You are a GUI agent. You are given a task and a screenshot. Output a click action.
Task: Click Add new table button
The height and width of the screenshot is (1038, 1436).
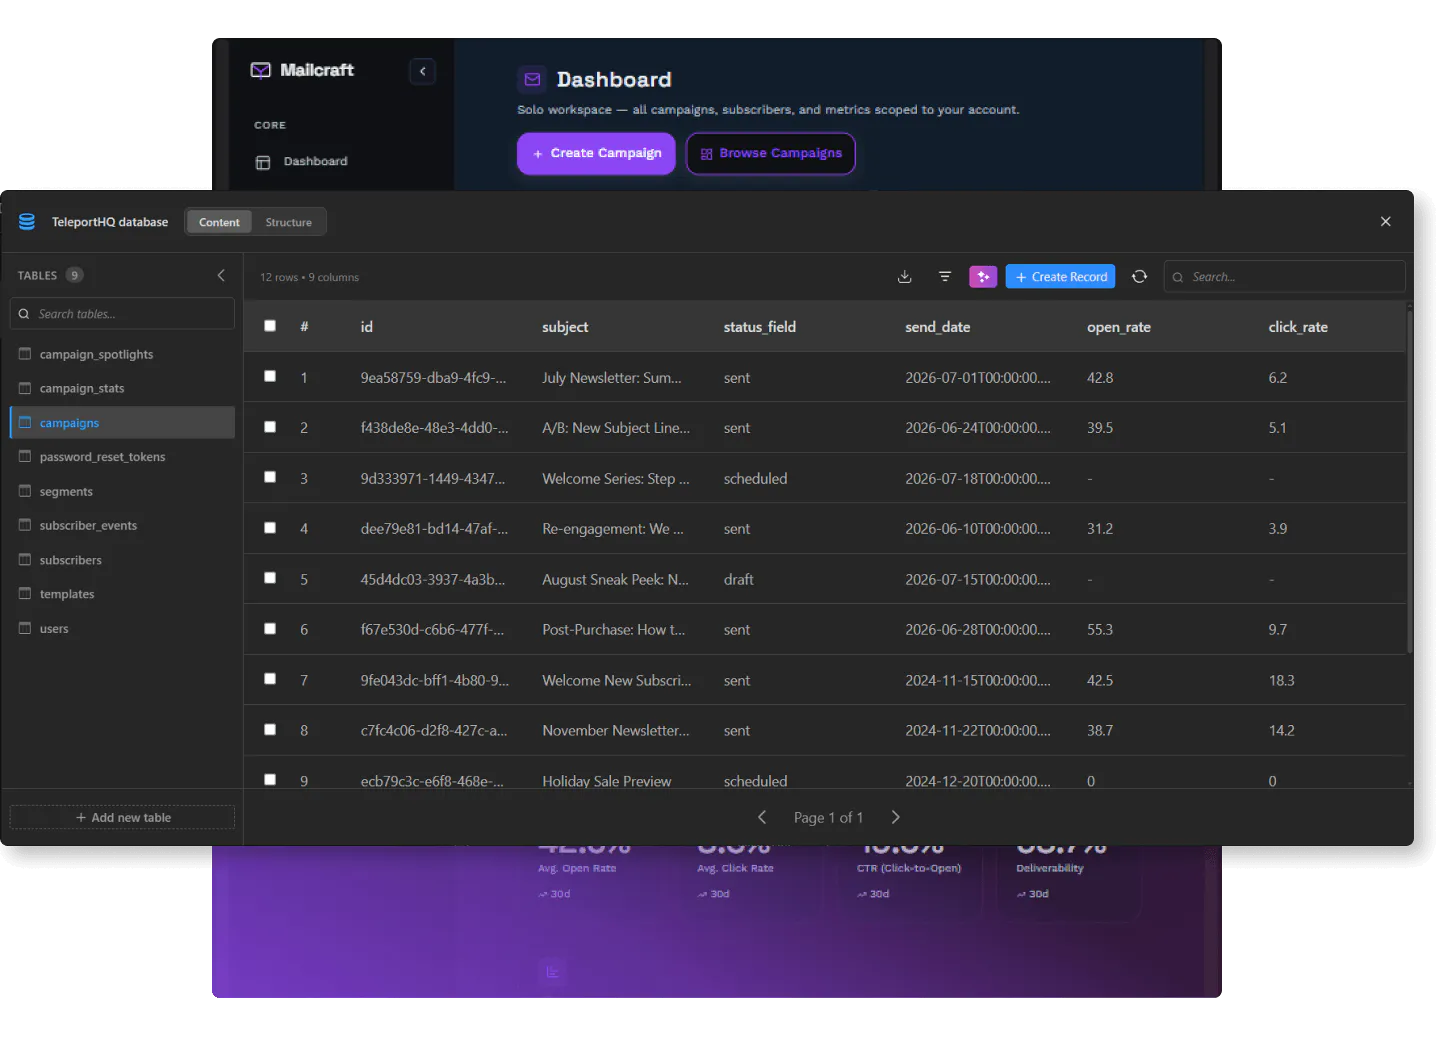[123, 817]
